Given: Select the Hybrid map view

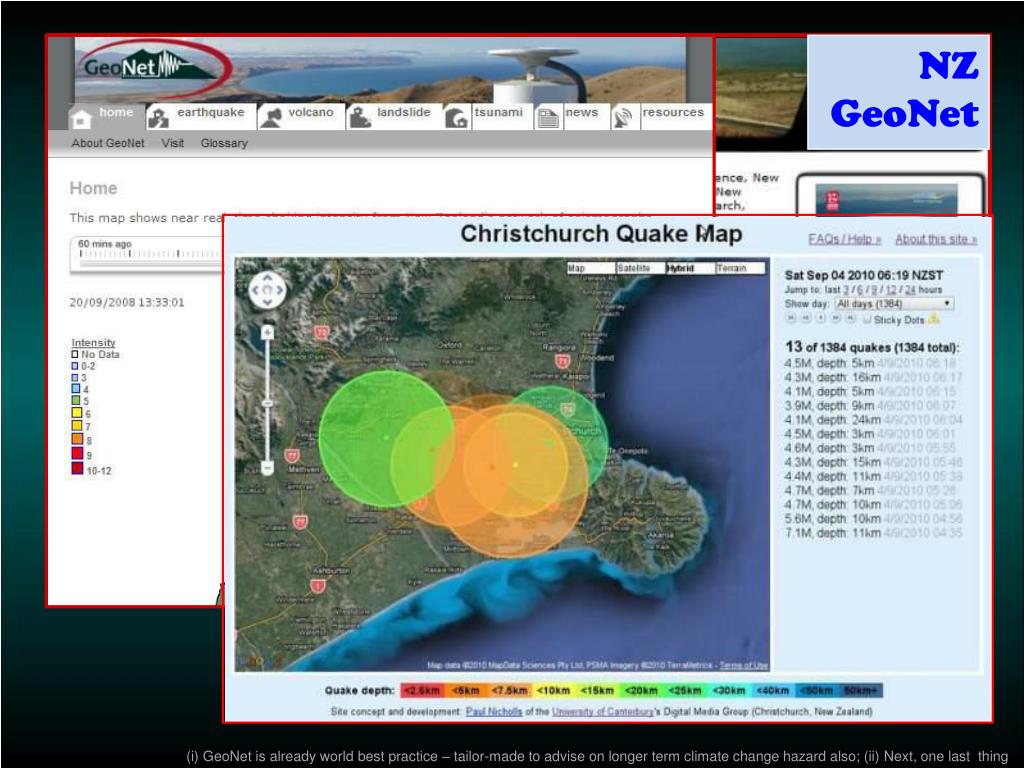Looking at the screenshot, I should [690, 268].
